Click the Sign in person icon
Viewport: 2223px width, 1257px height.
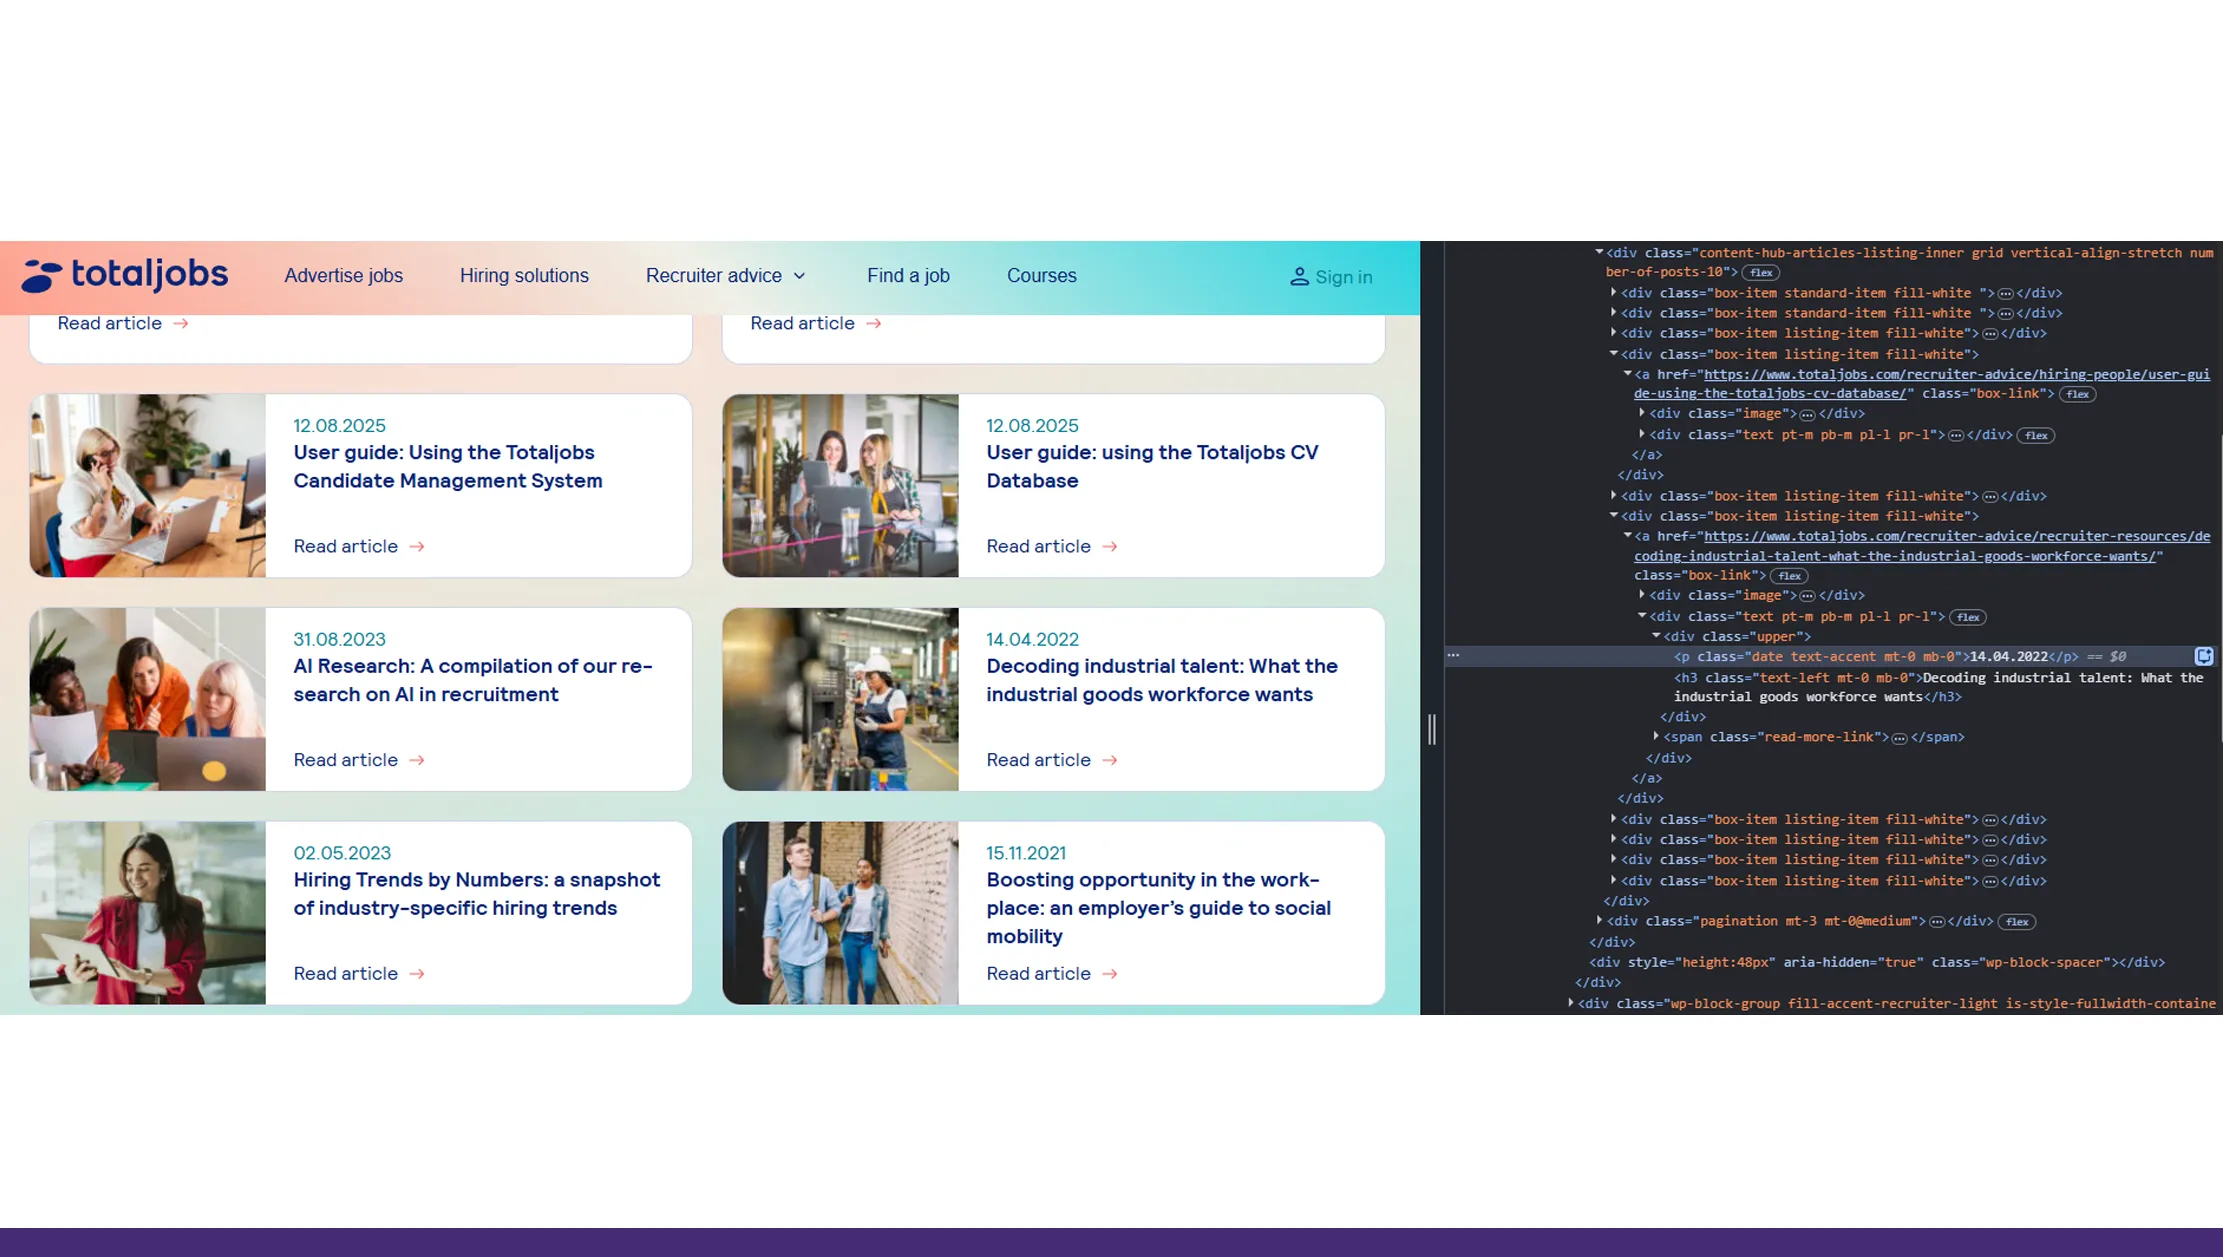(1300, 277)
